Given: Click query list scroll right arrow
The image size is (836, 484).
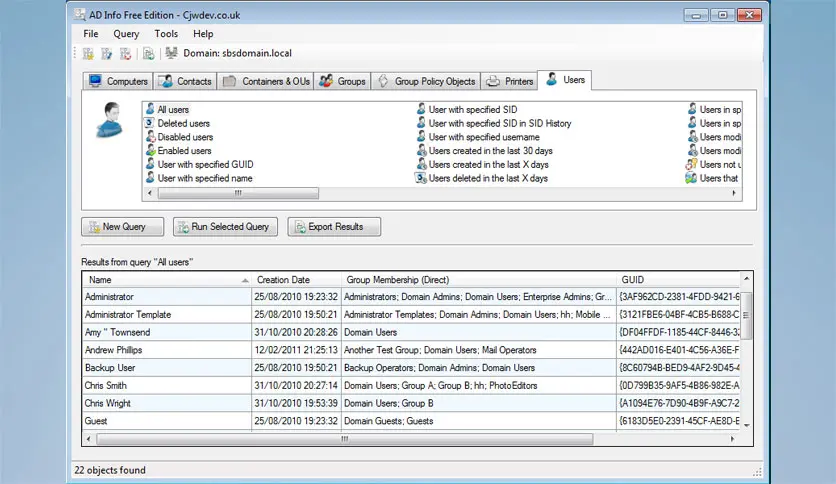Looking at the screenshot, I should (x=734, y=193).
